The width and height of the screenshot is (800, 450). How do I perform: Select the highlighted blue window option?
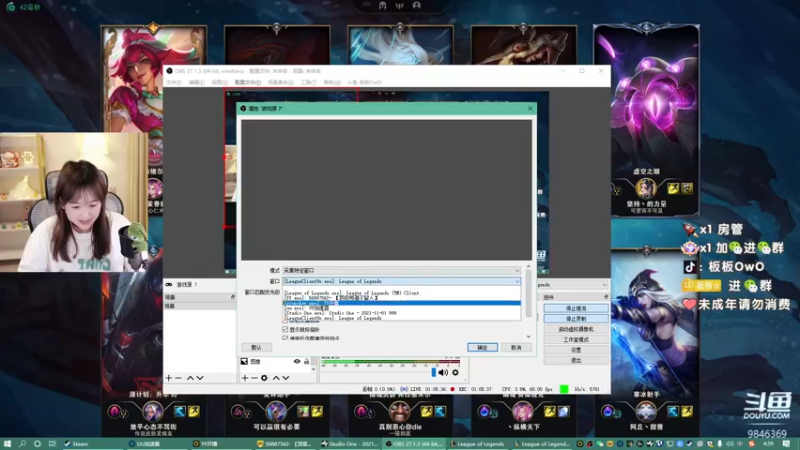[402, 303]
